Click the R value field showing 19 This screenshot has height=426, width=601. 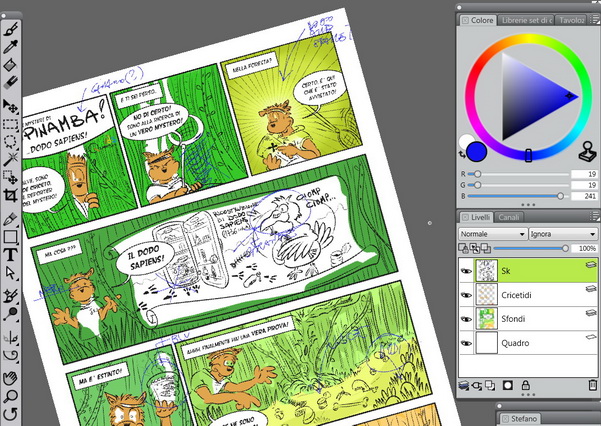click(x=584, y=174)
